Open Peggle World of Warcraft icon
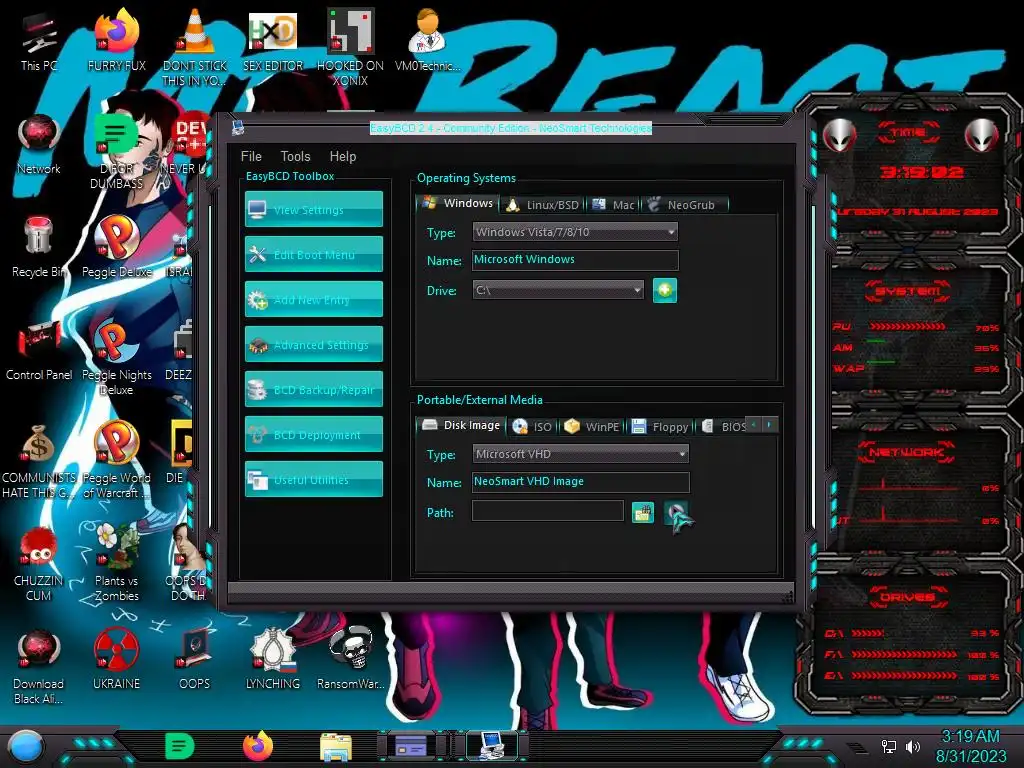Viewport: 1024px width, 768px height. (x=117, y=460)
